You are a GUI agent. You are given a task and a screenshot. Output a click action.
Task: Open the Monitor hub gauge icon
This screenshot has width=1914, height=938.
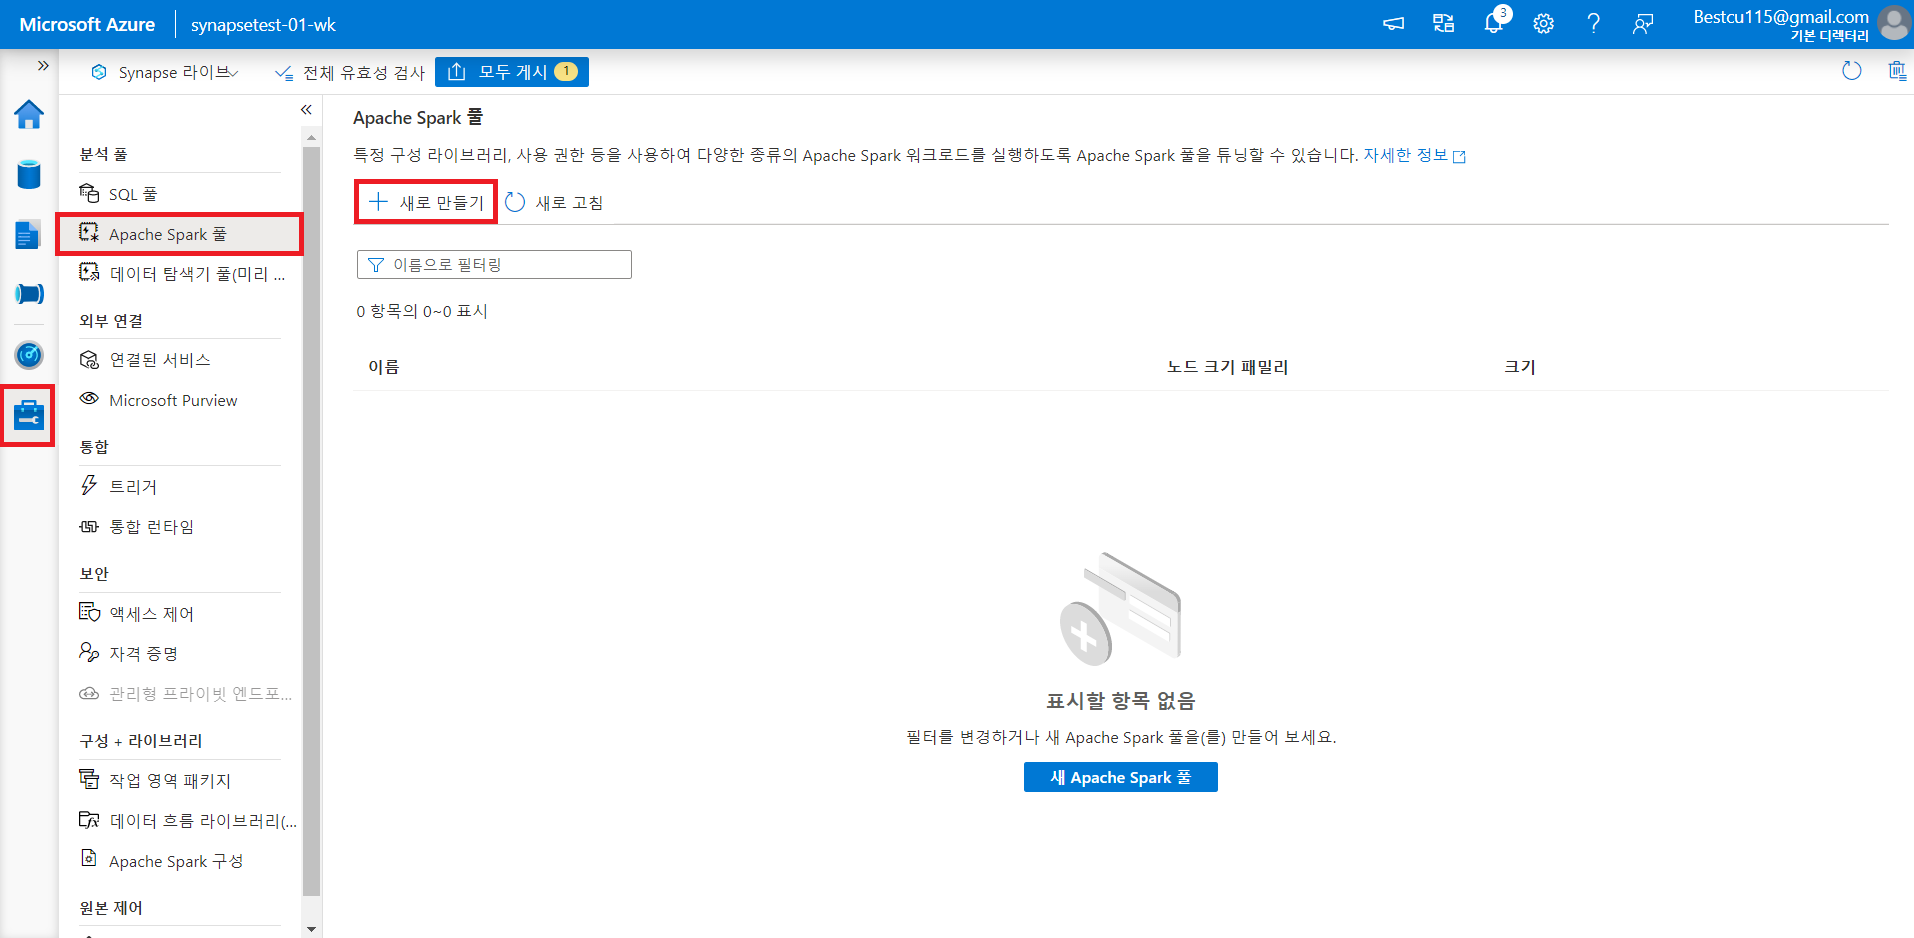pyautogui.click(x=29, y=355)
